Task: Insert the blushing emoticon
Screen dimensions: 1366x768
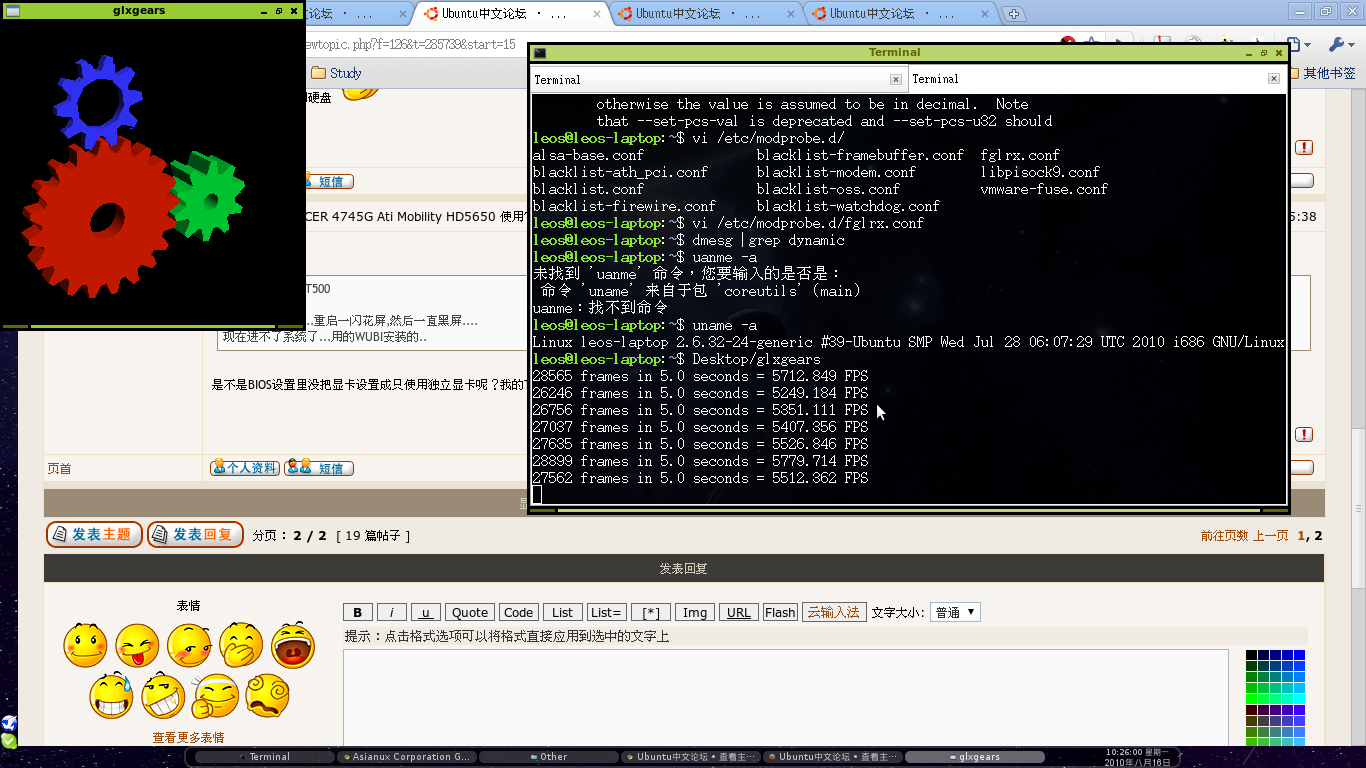Action: click(189, 645)
